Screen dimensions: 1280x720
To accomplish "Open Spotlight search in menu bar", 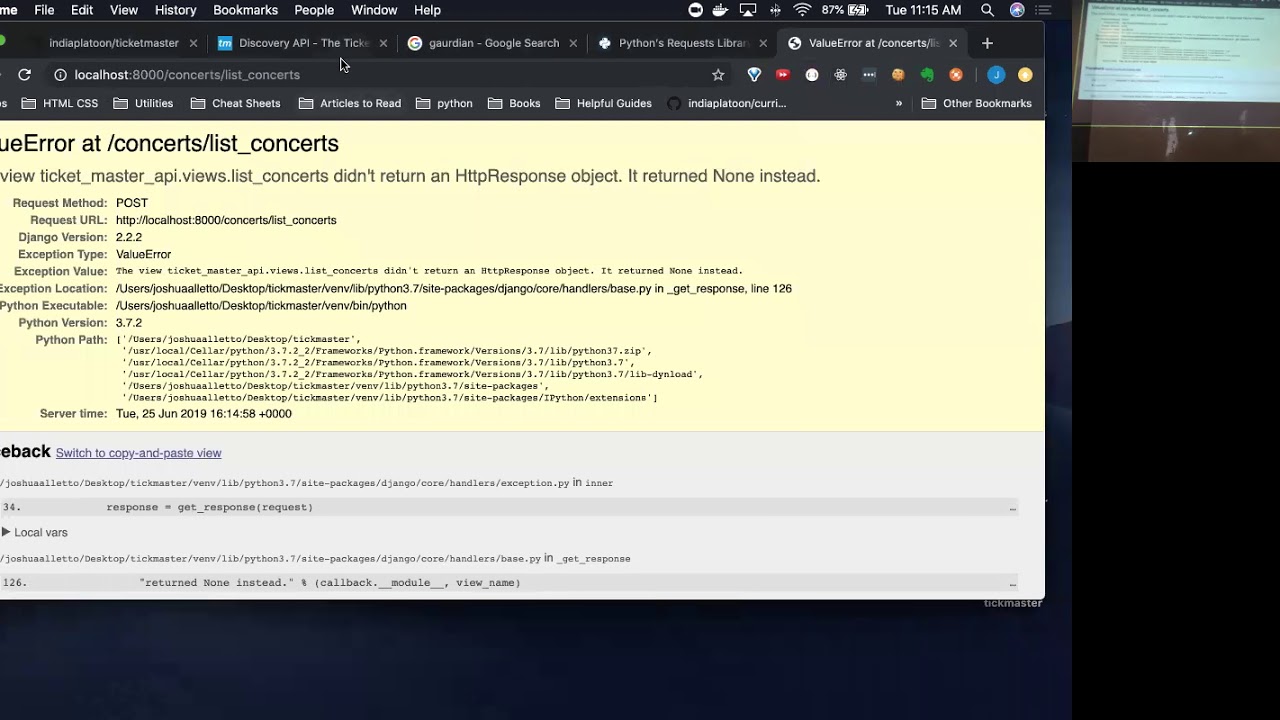I will [987, 10].
